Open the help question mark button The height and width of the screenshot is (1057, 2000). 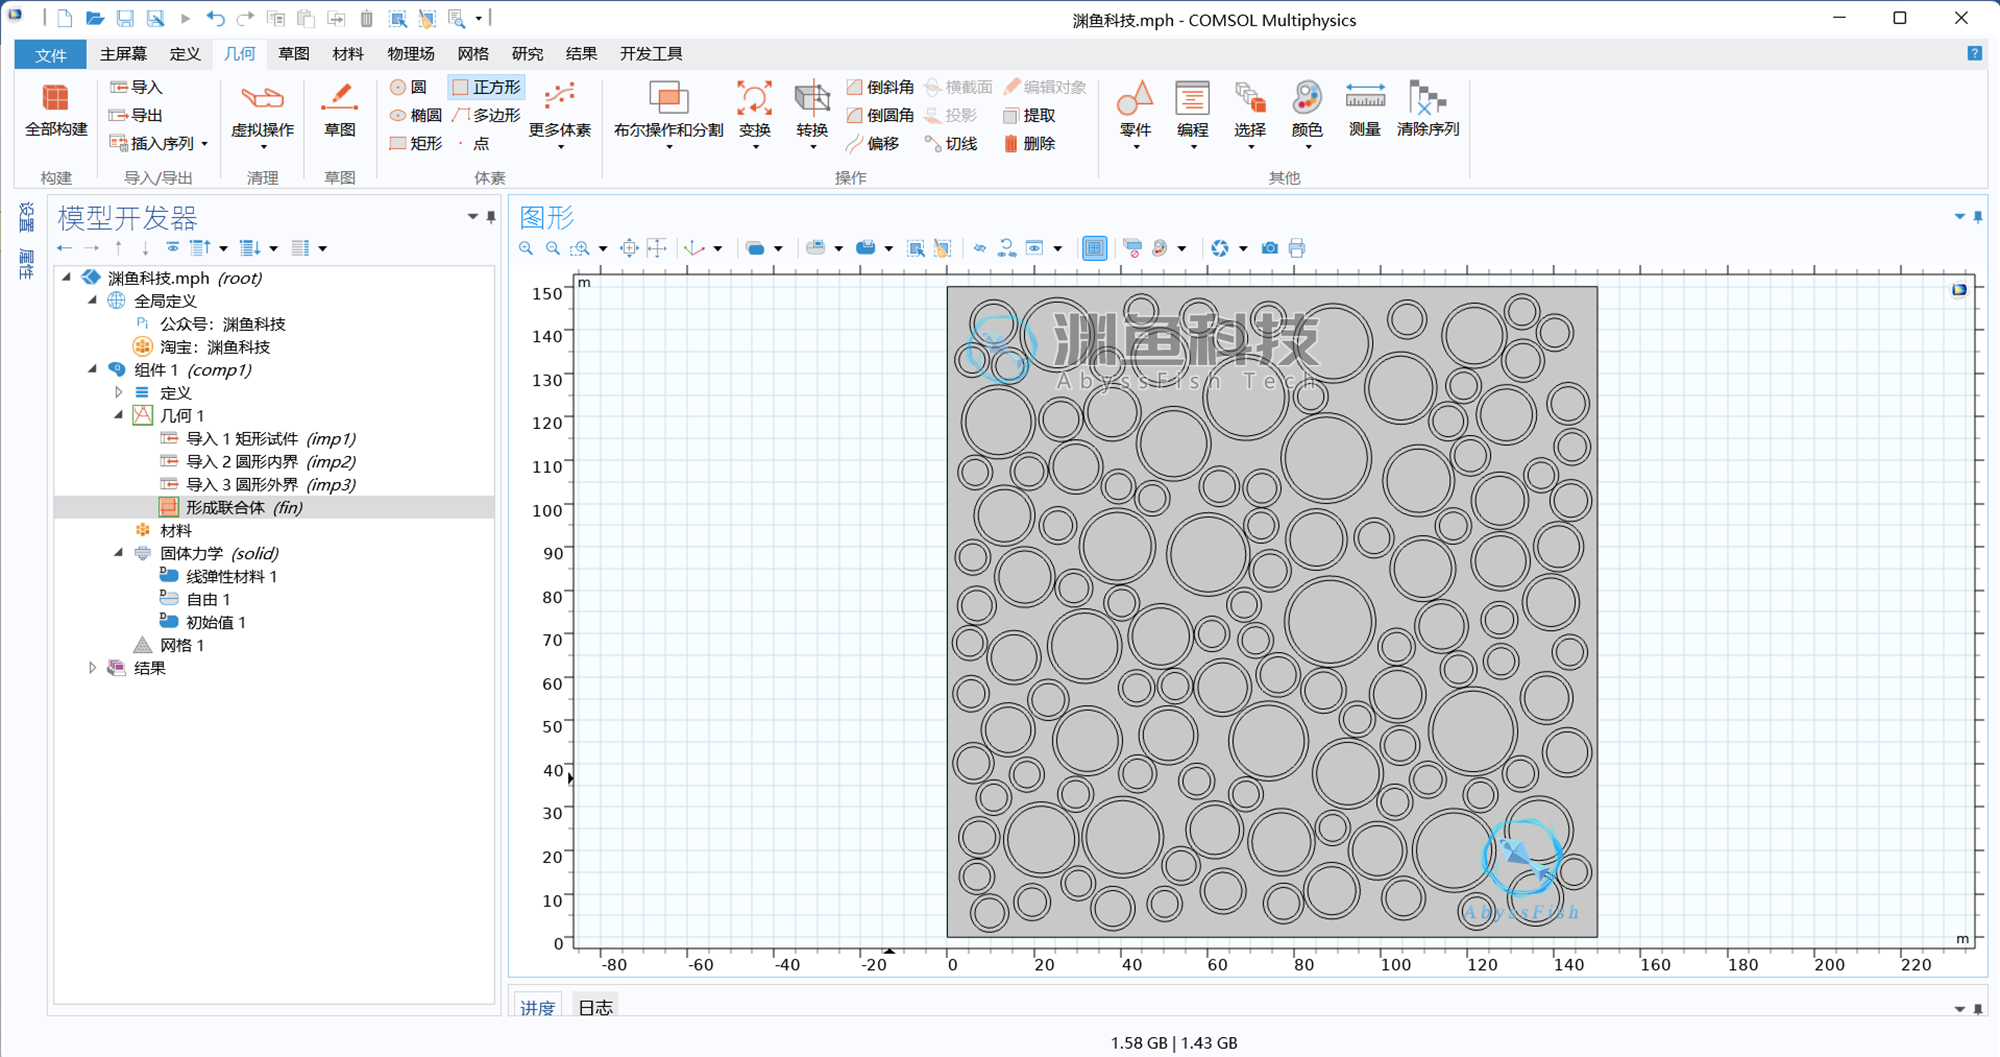[x=1974, y=54]
